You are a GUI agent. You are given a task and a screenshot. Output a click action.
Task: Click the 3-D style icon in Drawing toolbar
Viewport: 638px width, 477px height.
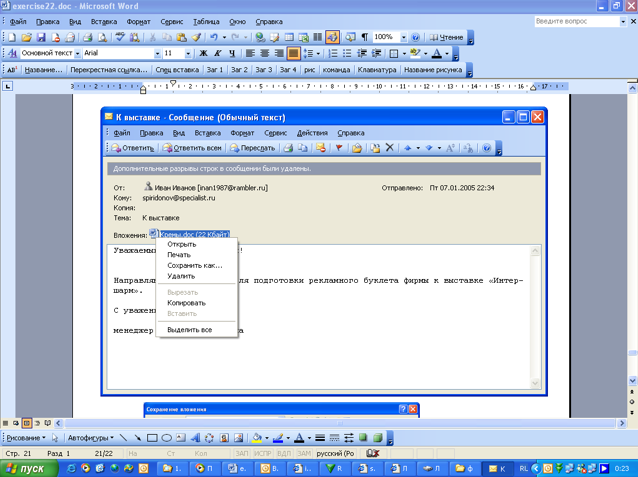click(x=378, y=438)
